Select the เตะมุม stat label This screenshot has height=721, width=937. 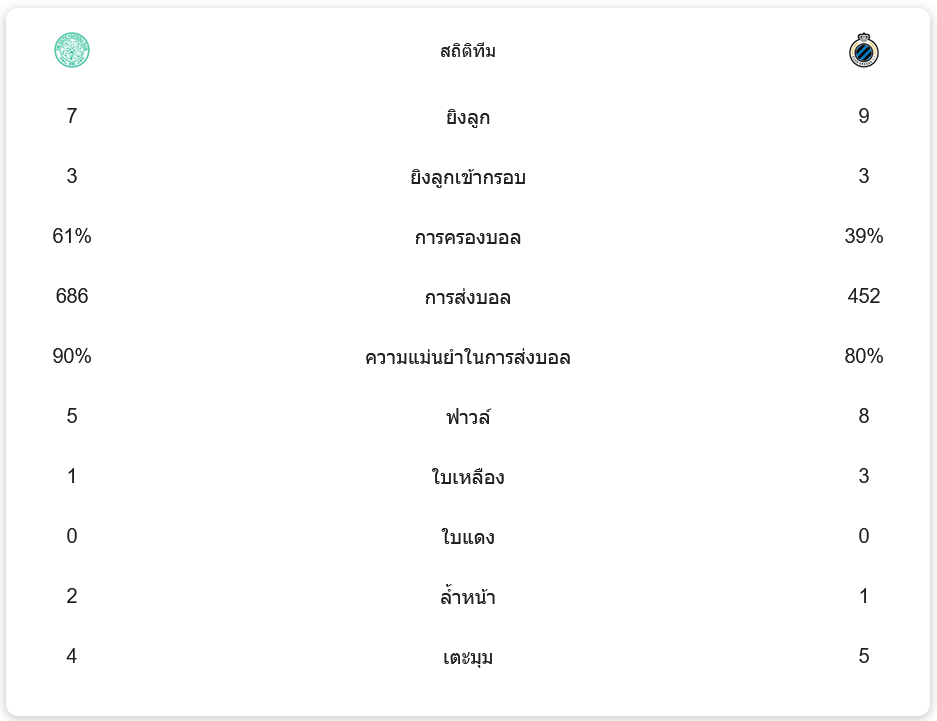468,658
